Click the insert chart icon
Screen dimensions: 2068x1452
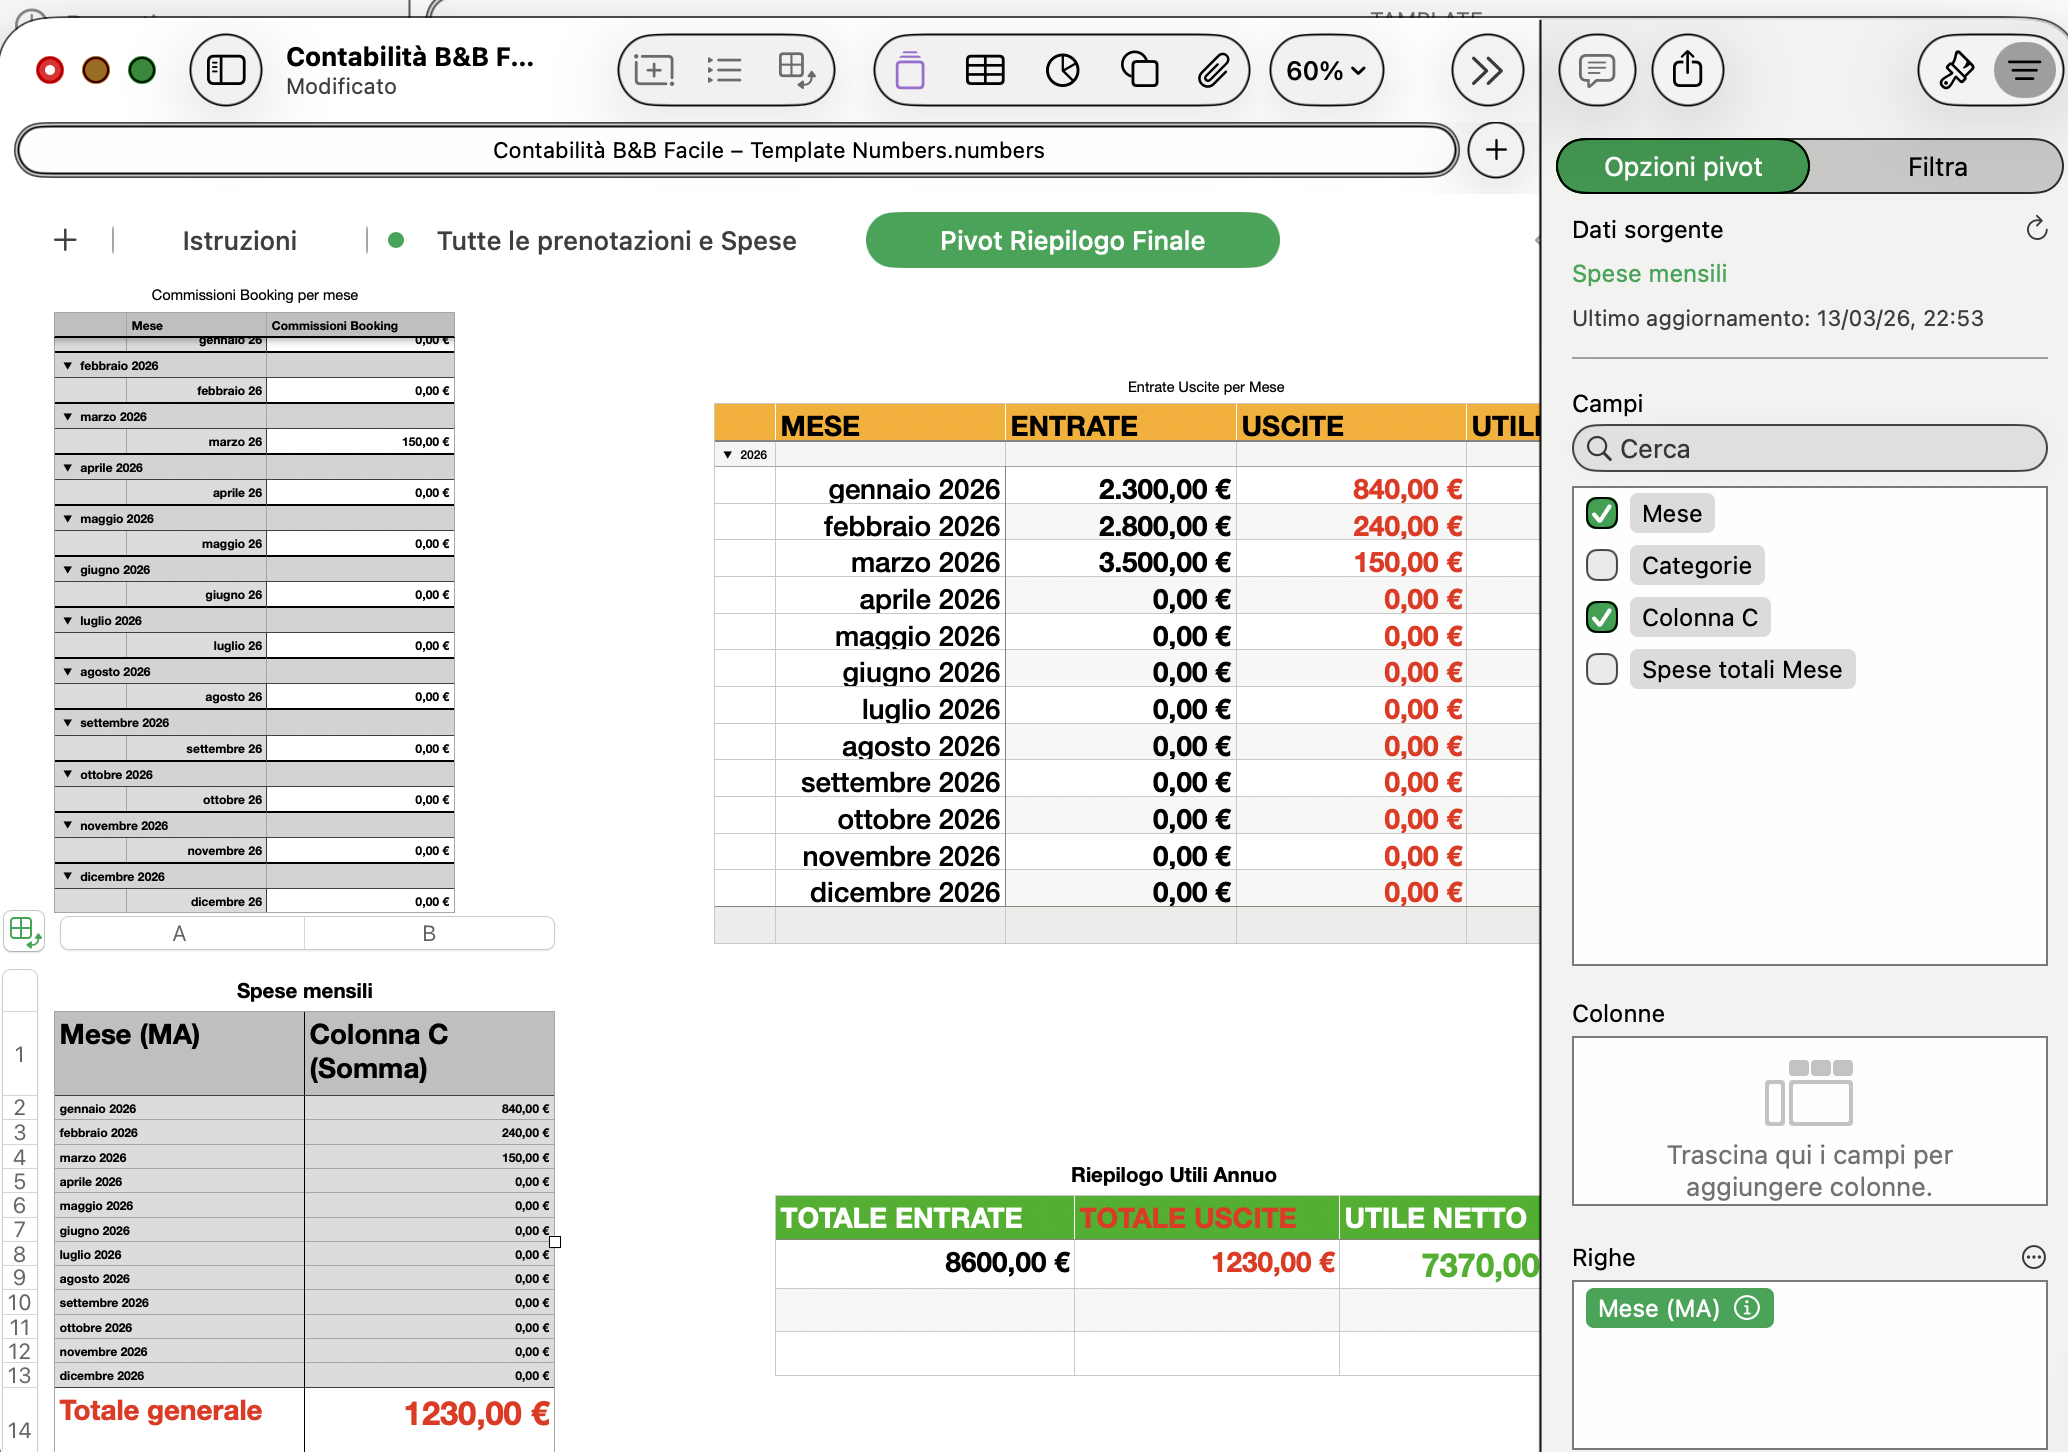[1062, 70]
